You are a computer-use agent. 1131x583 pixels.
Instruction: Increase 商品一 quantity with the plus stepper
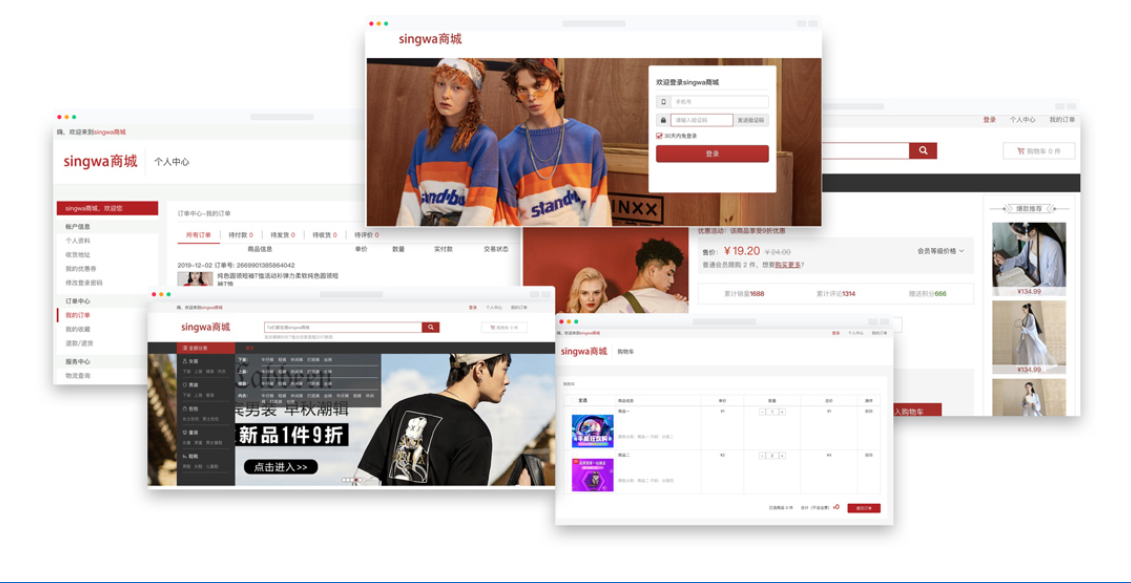(781, 414)
